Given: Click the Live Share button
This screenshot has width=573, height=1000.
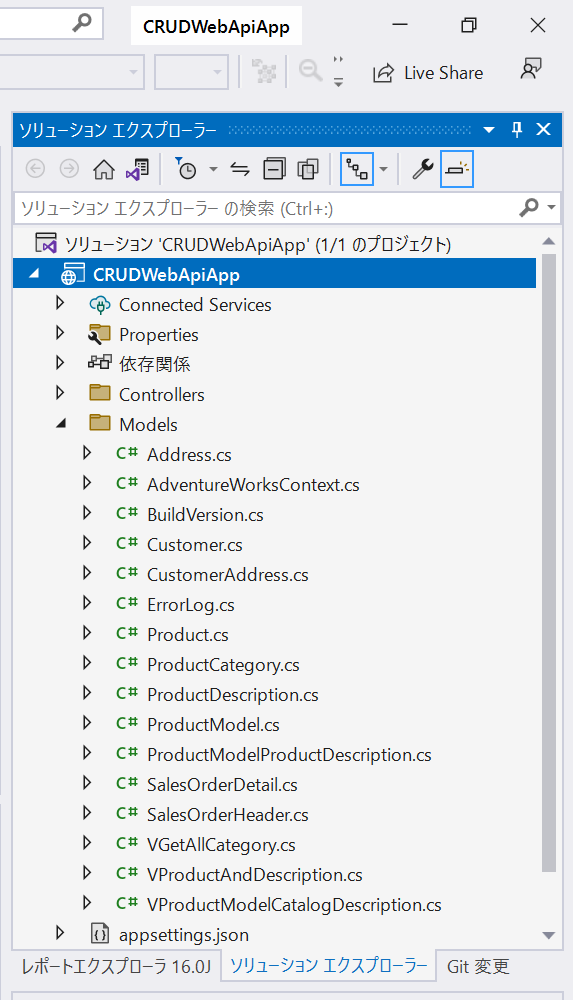Looking at the screenshot, I should tap(428, 73).
